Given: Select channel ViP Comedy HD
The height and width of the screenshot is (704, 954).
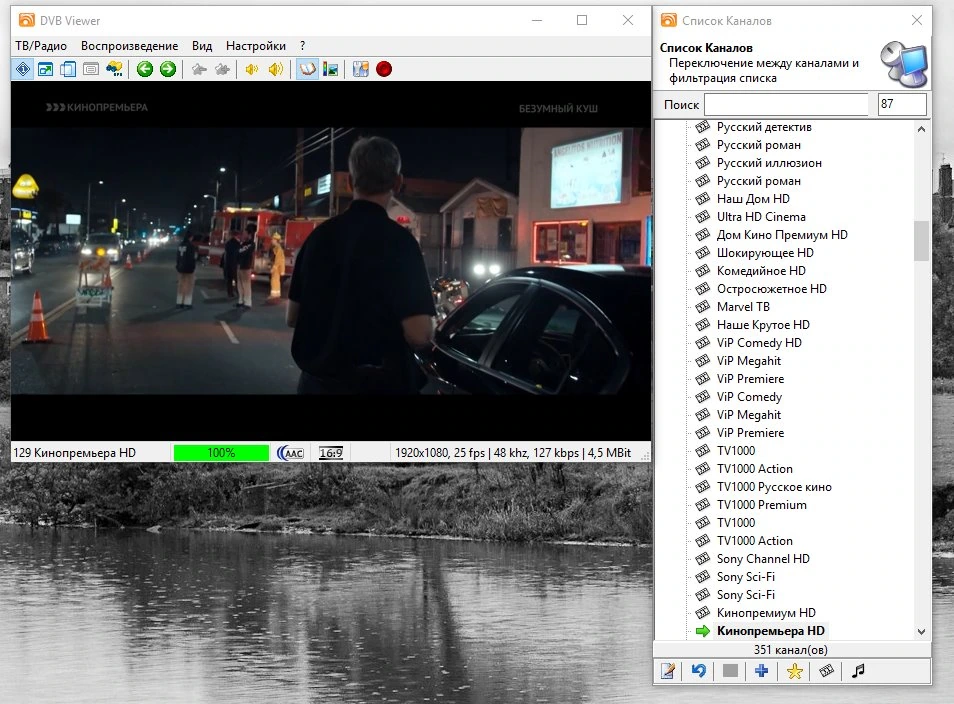Looking at the screenshot, I should (x=759, y=343).
